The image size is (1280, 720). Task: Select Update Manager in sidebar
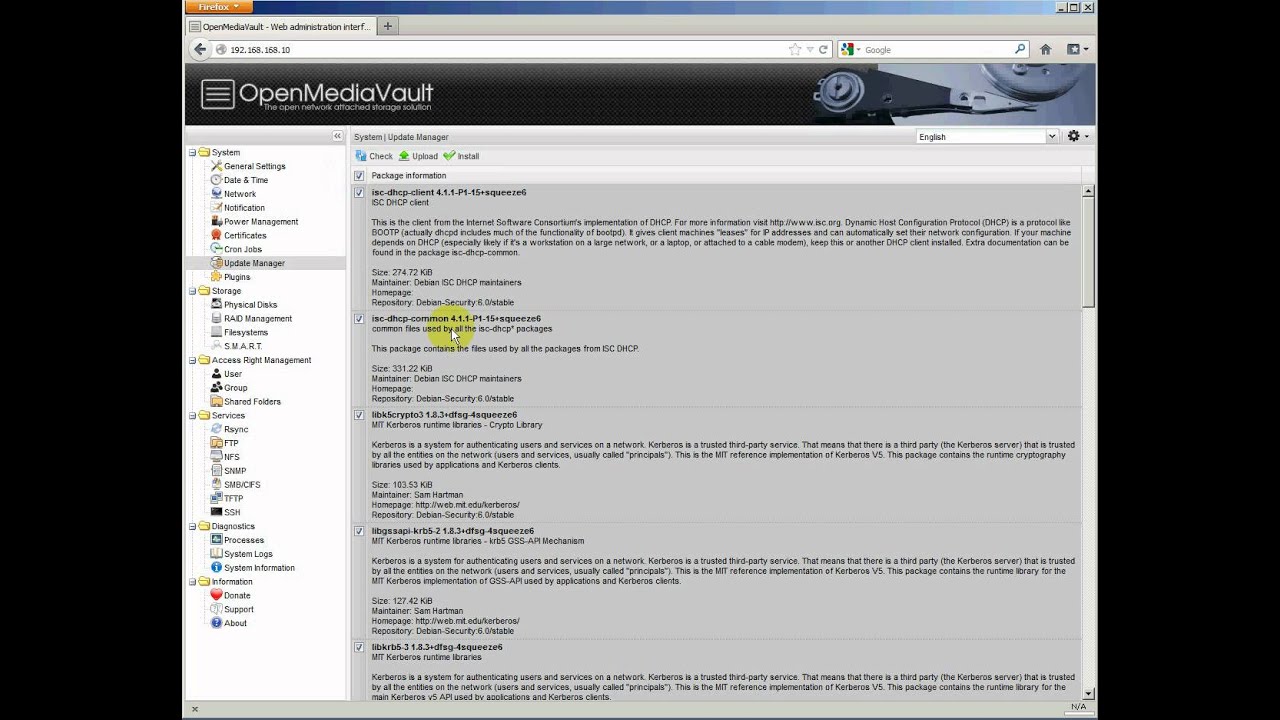pyautogui.click(x=254, y=263)
